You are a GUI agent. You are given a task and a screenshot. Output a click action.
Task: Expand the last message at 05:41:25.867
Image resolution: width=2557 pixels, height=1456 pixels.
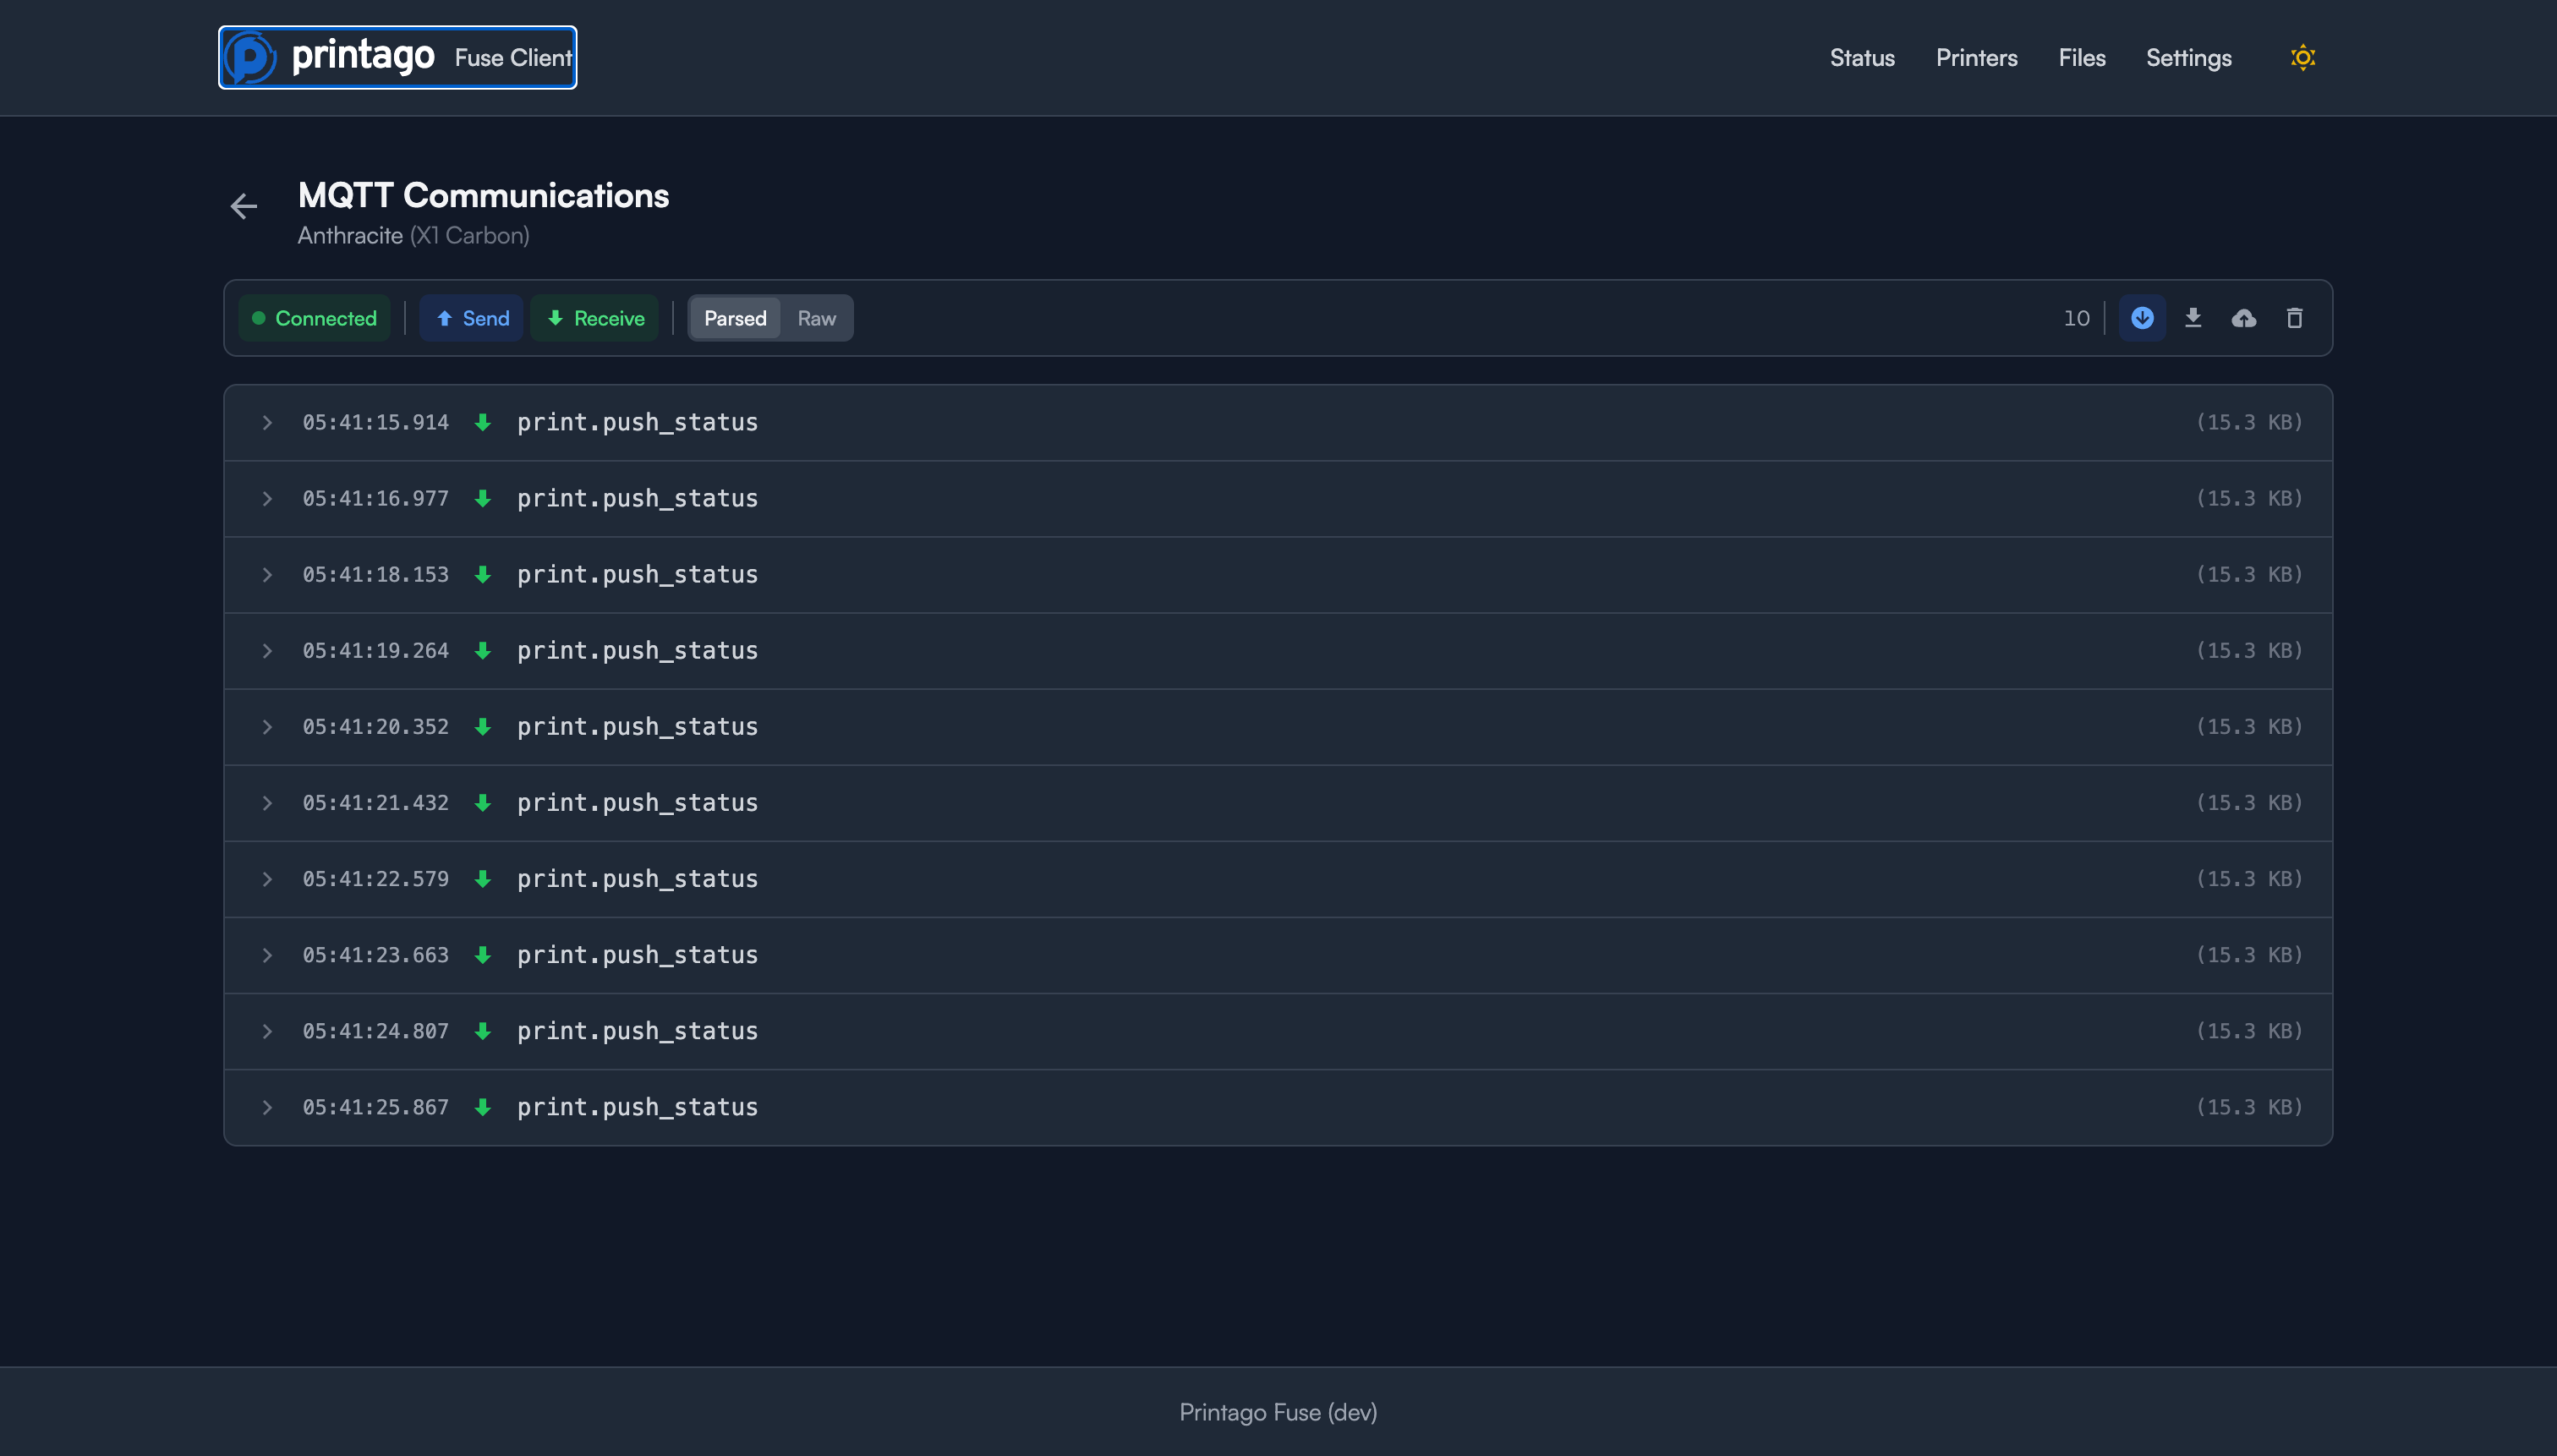tap(267, 1107)
